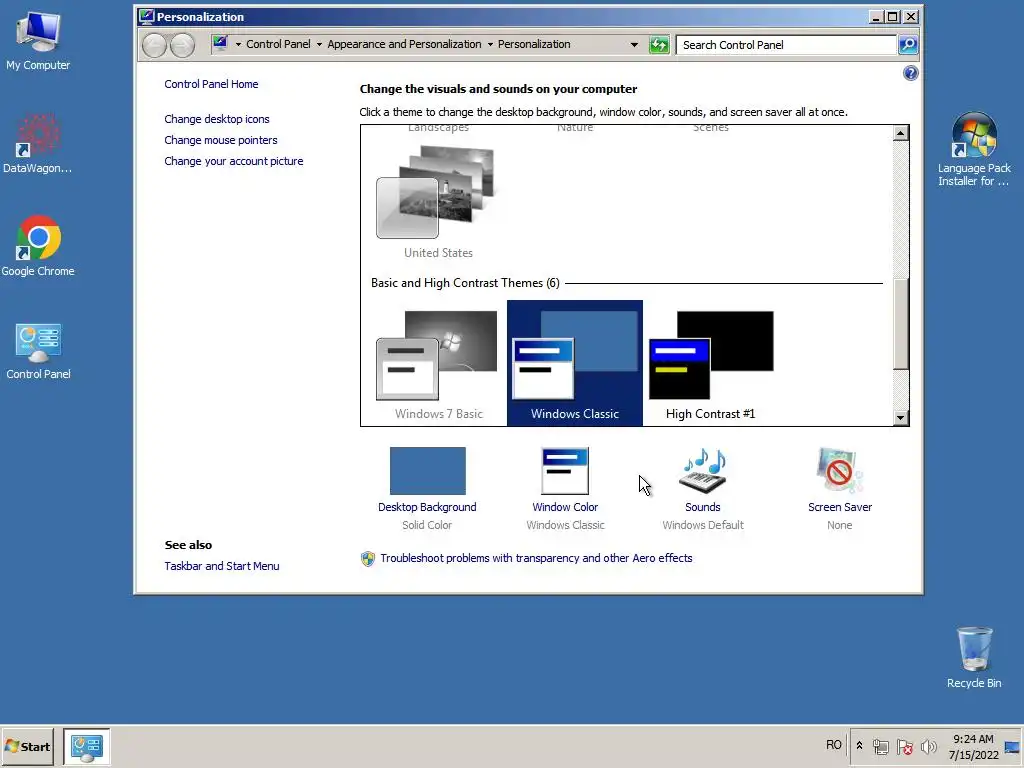Click Troubleshoot problems with transparency link
Viewport: 1024px width, 768px height.
pos(536,558)
